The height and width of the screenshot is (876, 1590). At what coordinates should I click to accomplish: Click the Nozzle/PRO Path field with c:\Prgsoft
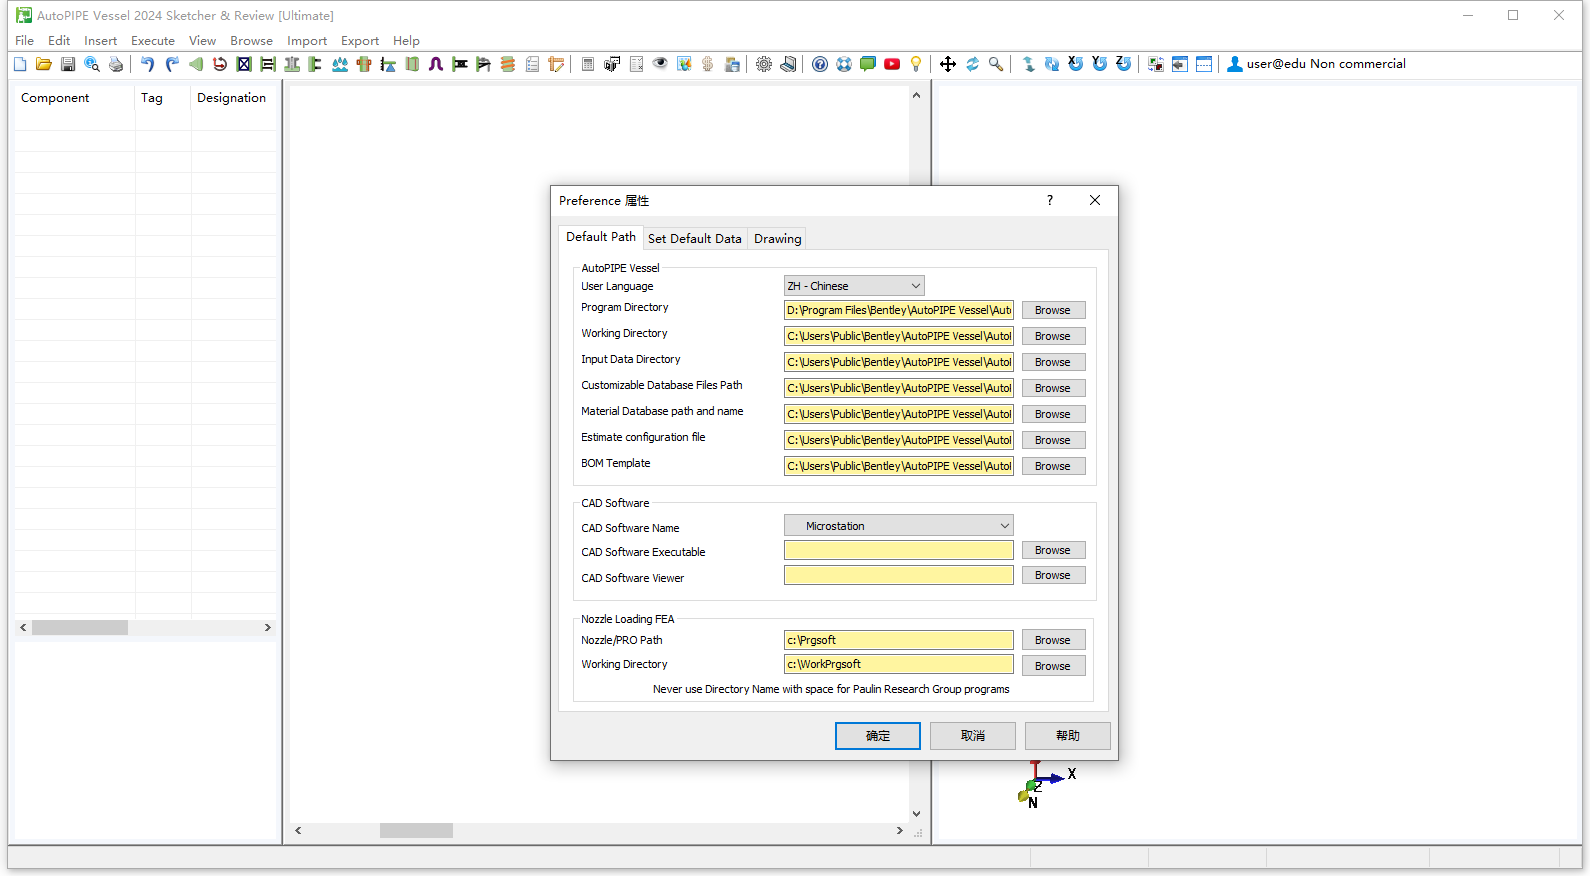coord(899,640)
